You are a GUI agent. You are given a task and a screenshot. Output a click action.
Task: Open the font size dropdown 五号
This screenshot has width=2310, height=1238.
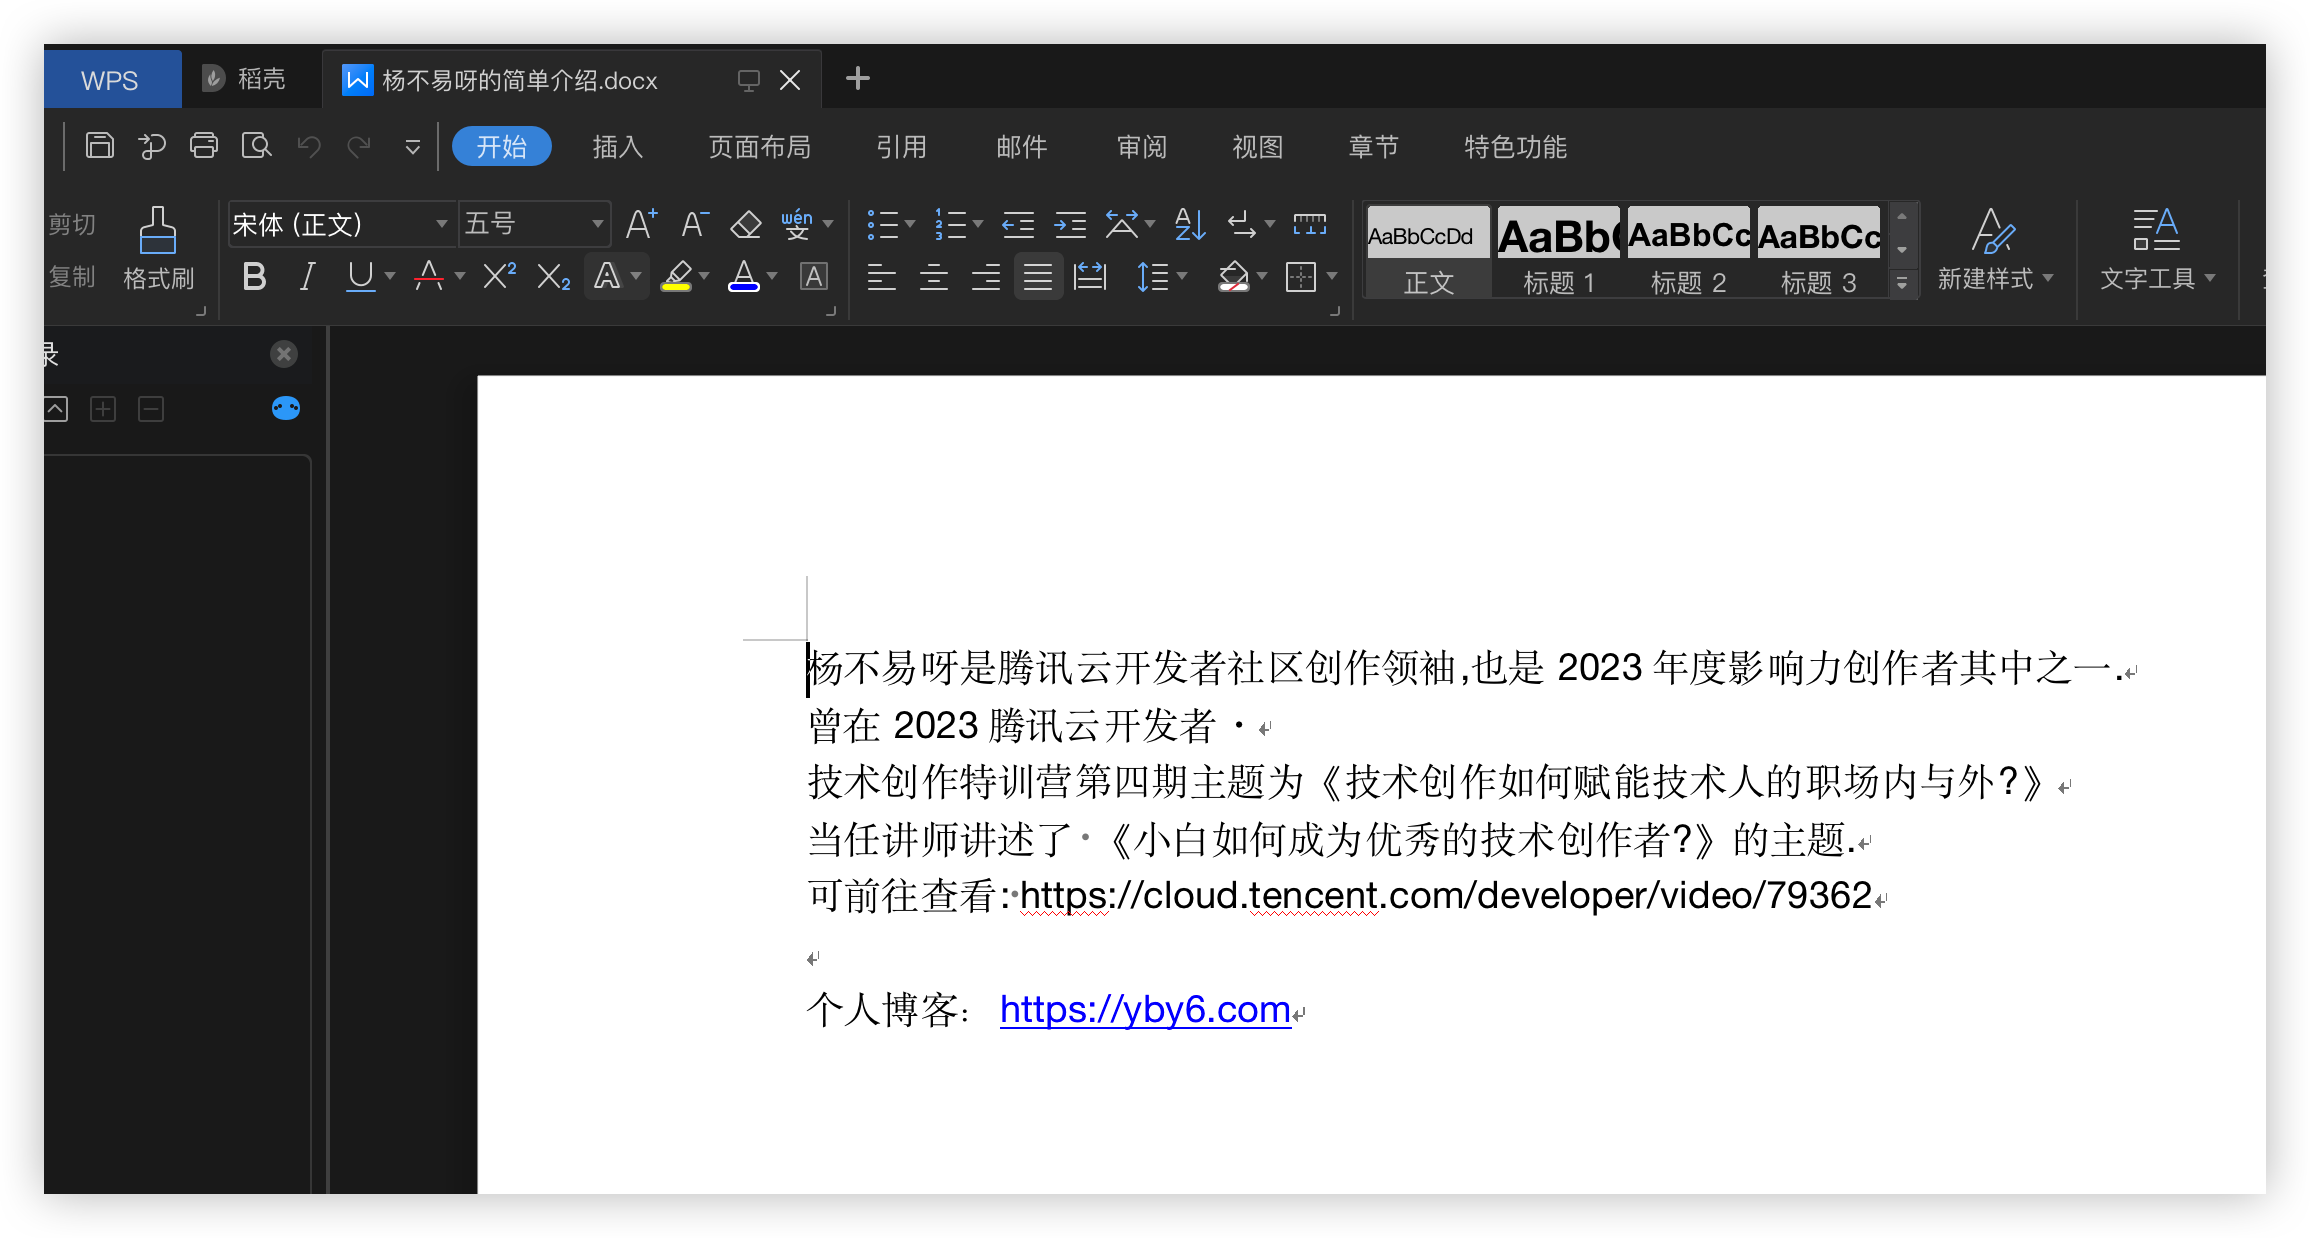click(x=597, y=224)
